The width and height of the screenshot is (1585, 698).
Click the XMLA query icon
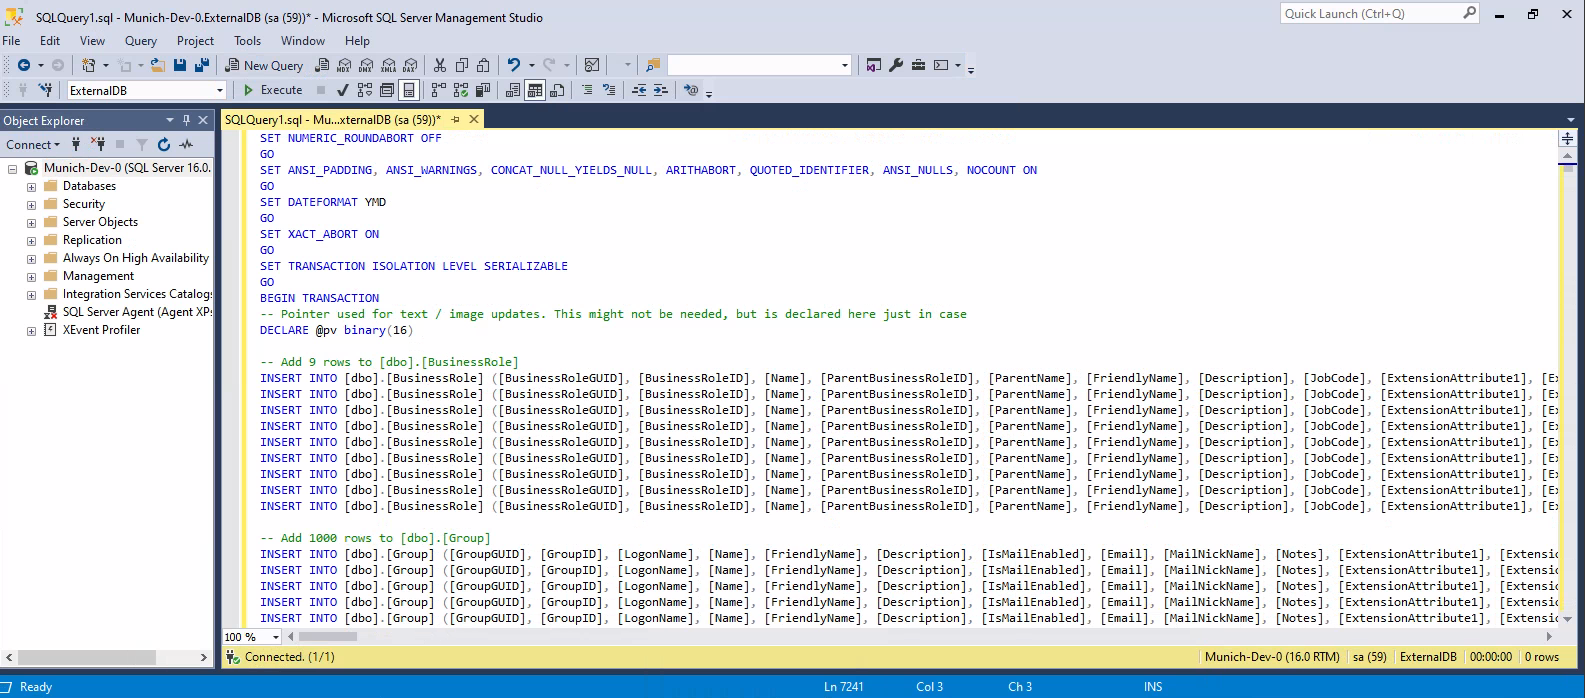click(388, 65)
